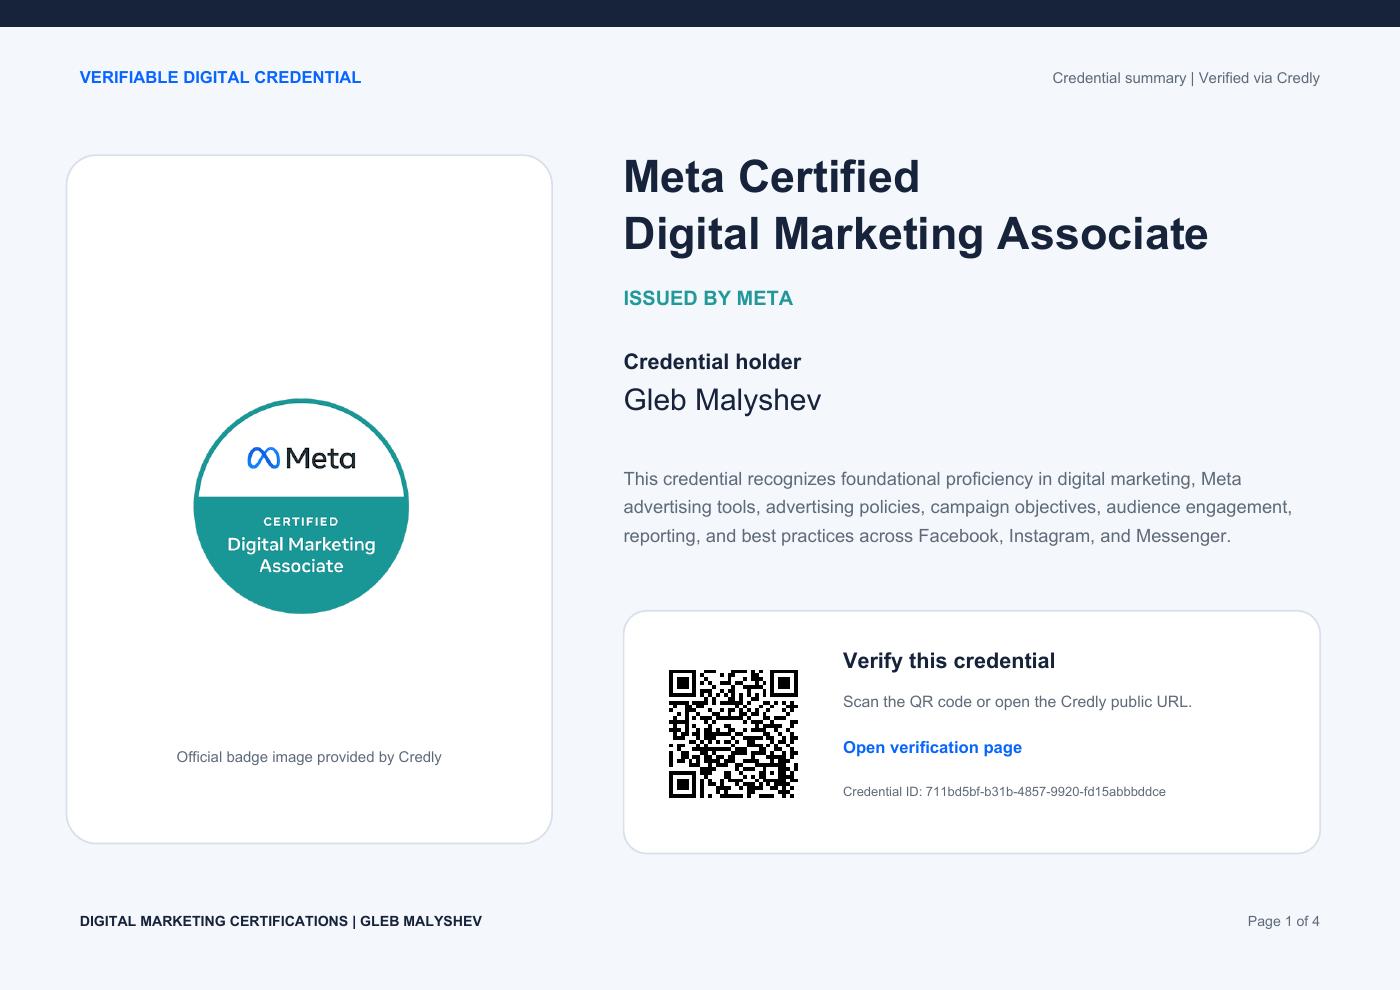Click the Meta infinity logo in the badge
The image size is (1400, 990).
coord(263,458)
